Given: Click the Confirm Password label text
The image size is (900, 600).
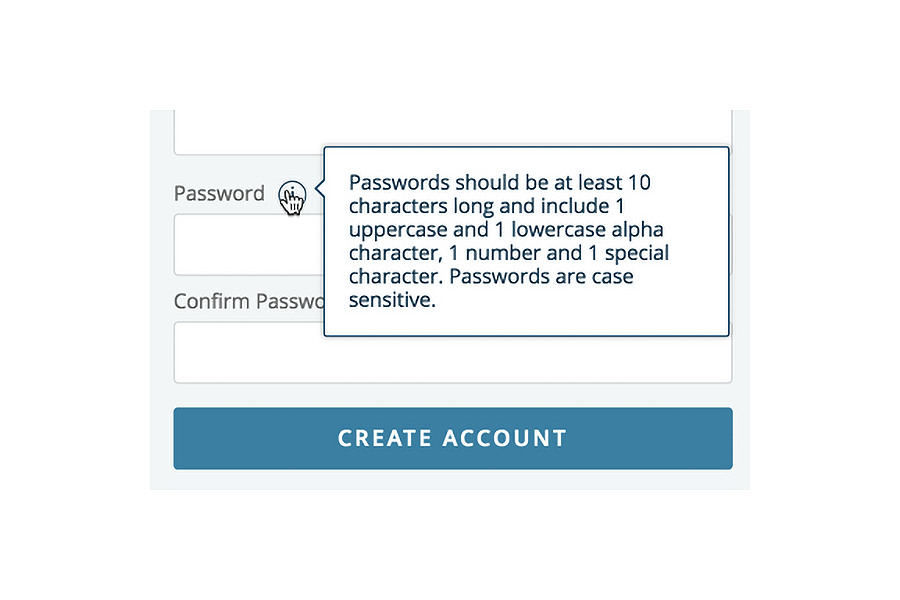Looking at the screenshot, I should 249,301.
